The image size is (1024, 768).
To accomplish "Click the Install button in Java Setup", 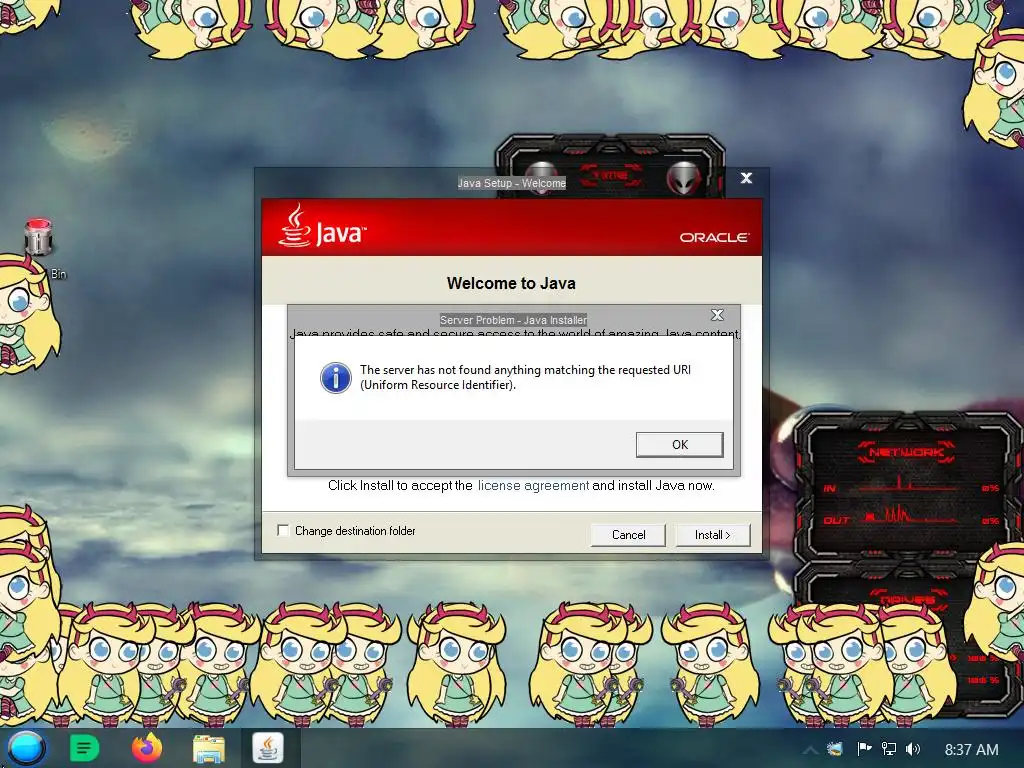I will (712, 535).
